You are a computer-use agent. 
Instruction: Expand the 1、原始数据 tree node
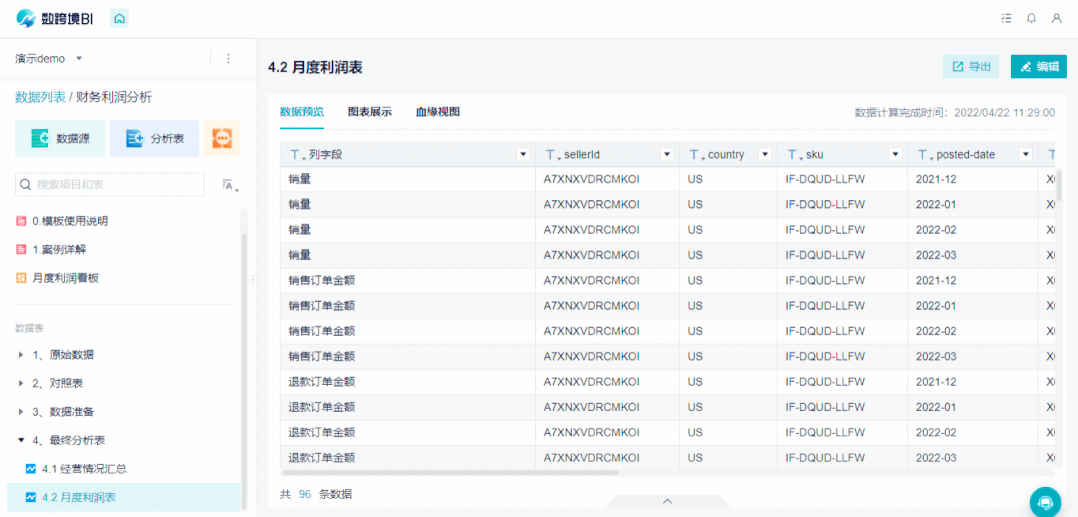coord(21,355)
